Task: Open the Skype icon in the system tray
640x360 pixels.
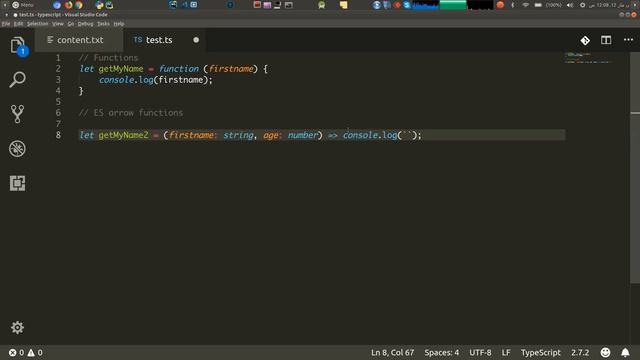Action: coord(407,5)
